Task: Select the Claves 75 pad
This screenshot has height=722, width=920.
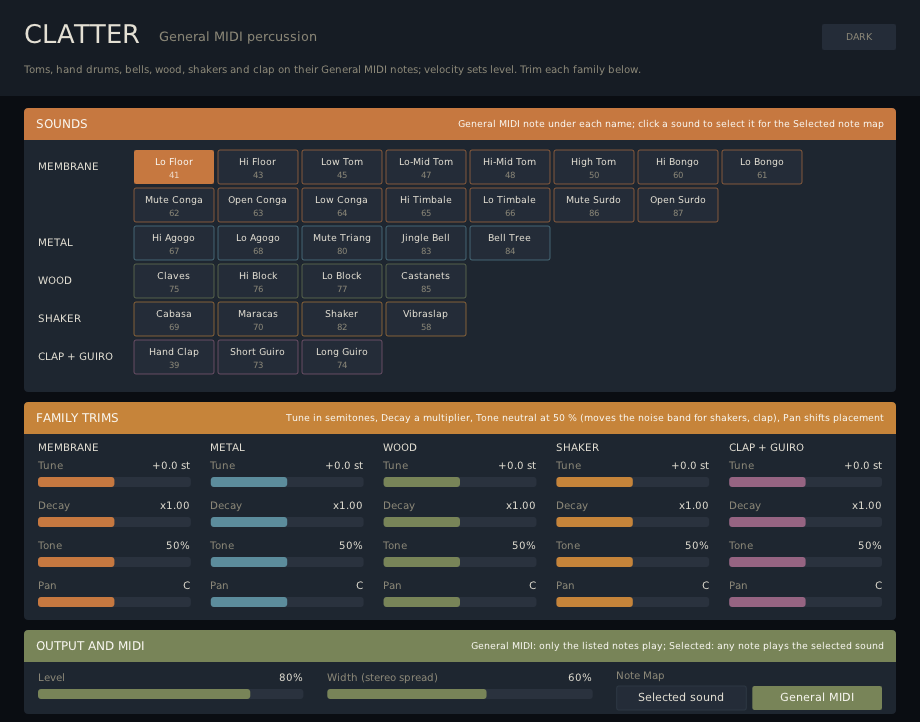Action: click(x=174, y=282)
